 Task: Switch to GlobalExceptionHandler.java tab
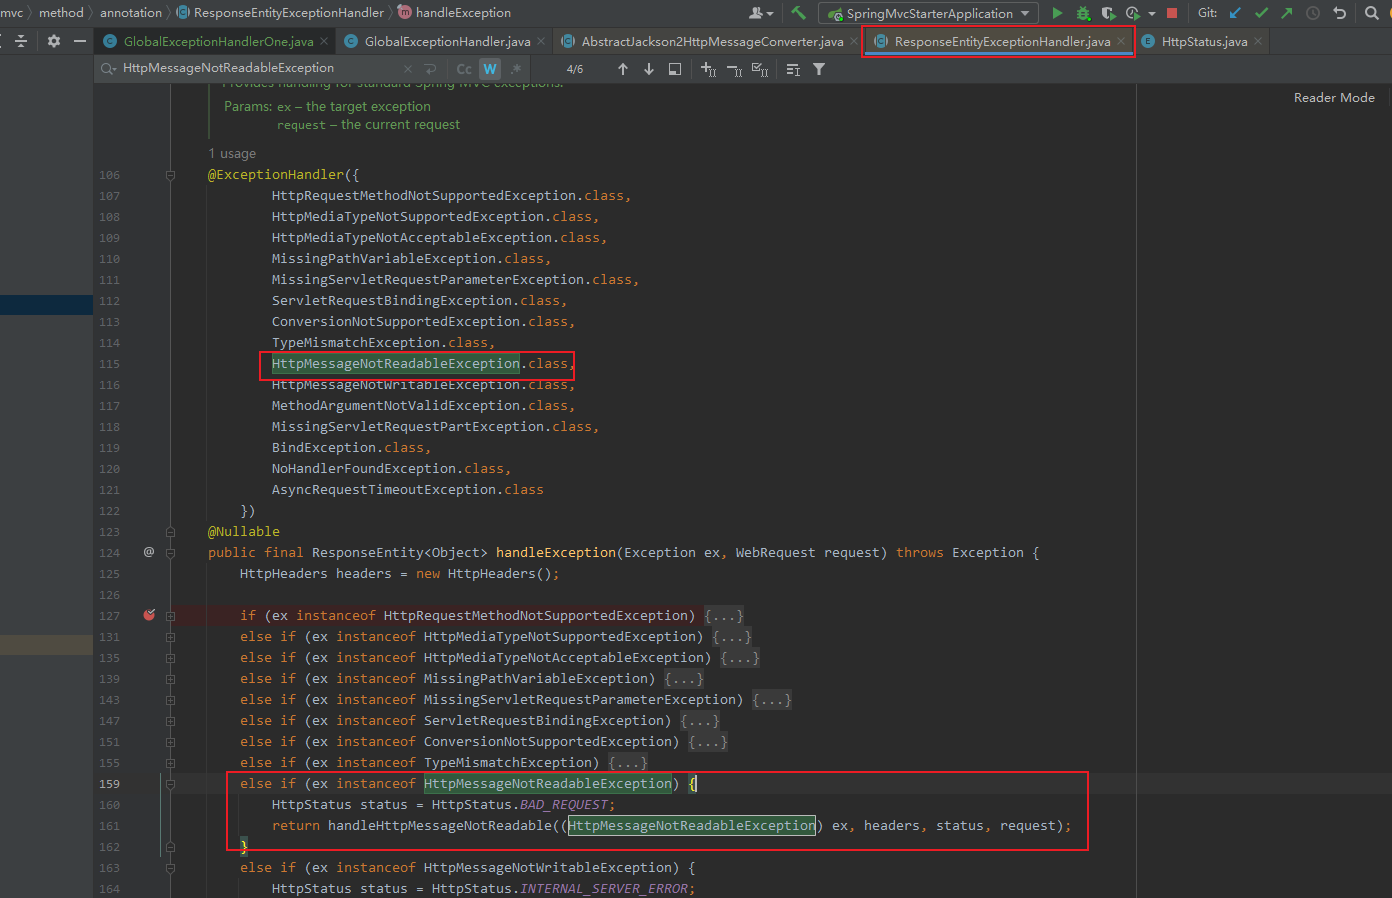pos(447,41)
